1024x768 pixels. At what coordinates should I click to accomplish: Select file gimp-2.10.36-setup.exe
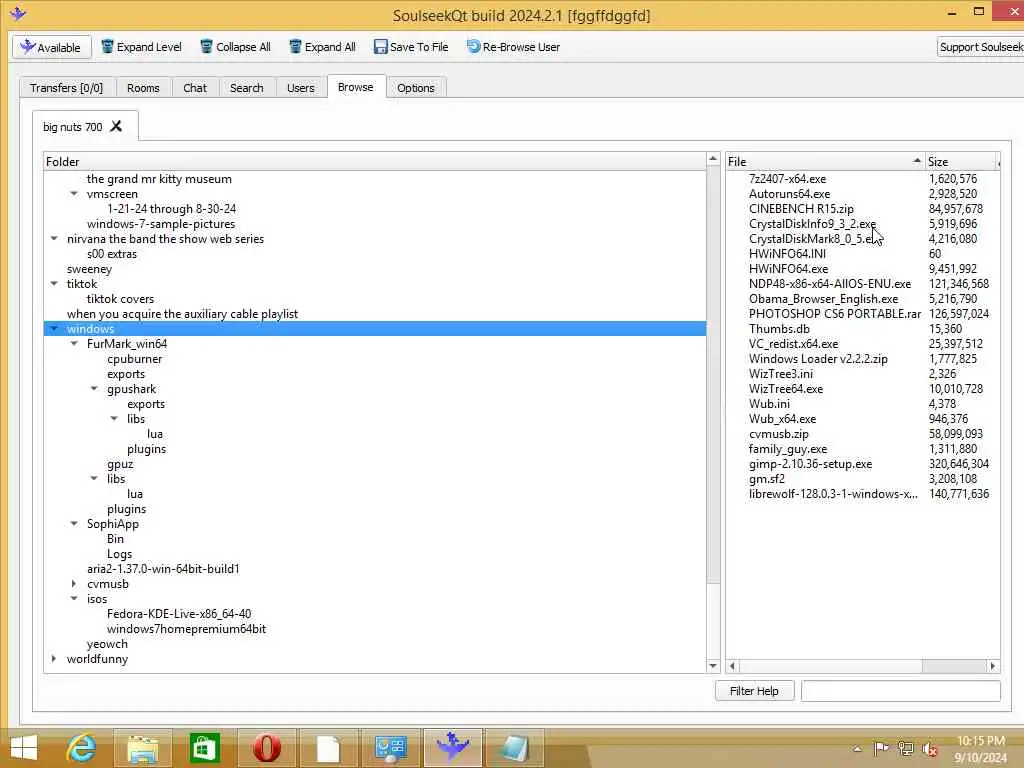810,464
